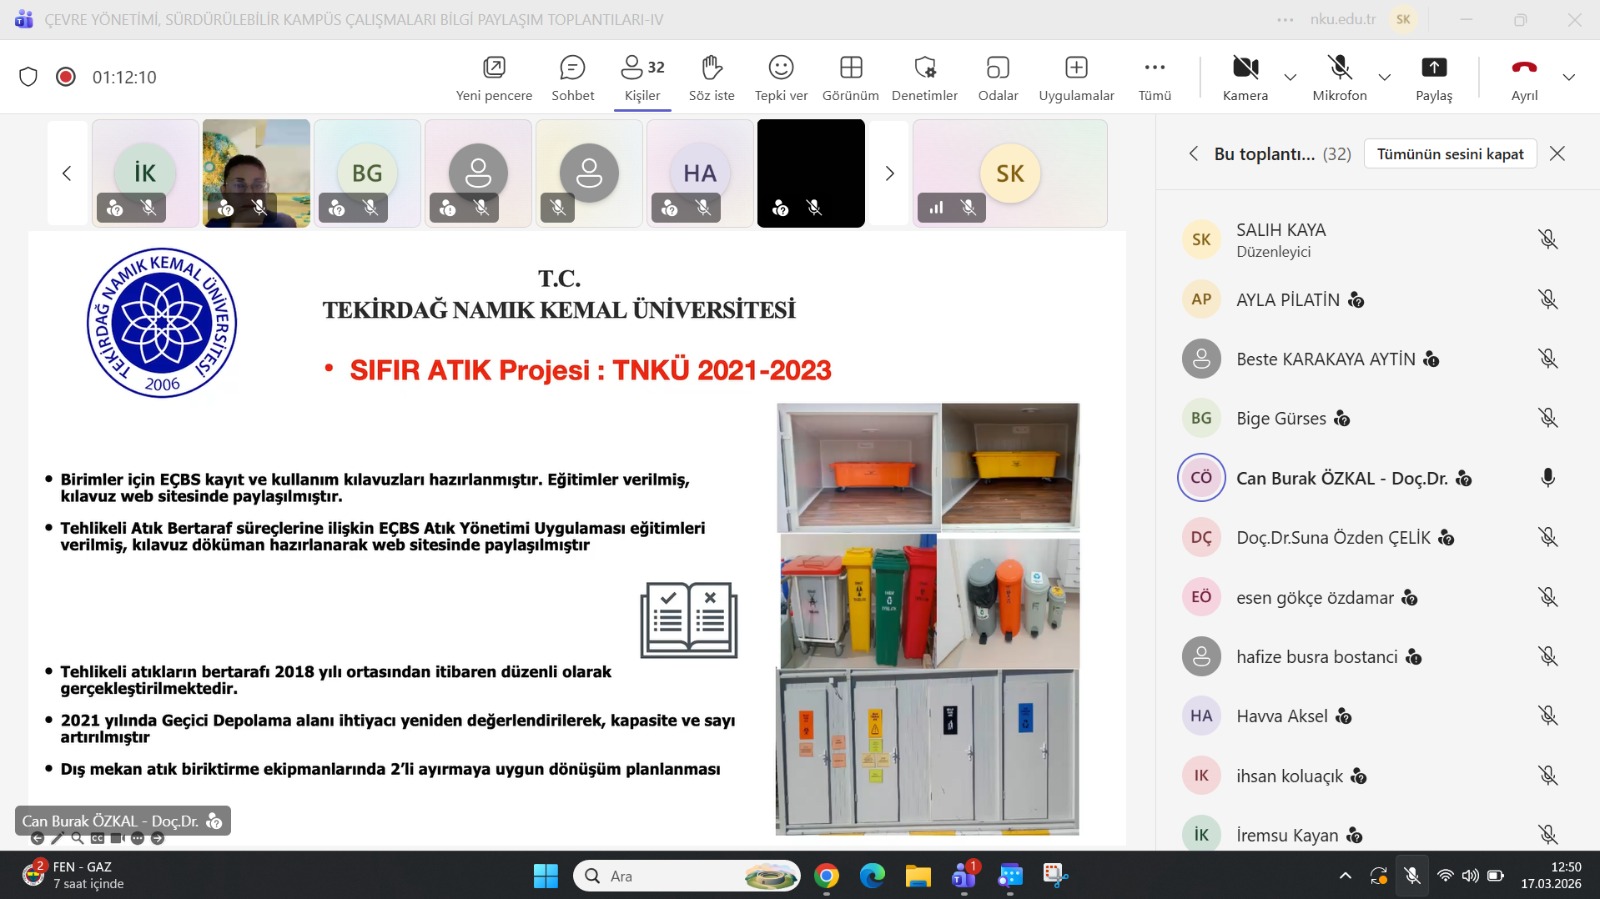Open File Explorer from taskbar
This screenshot has height=899, width=1600.
(918, 876)
